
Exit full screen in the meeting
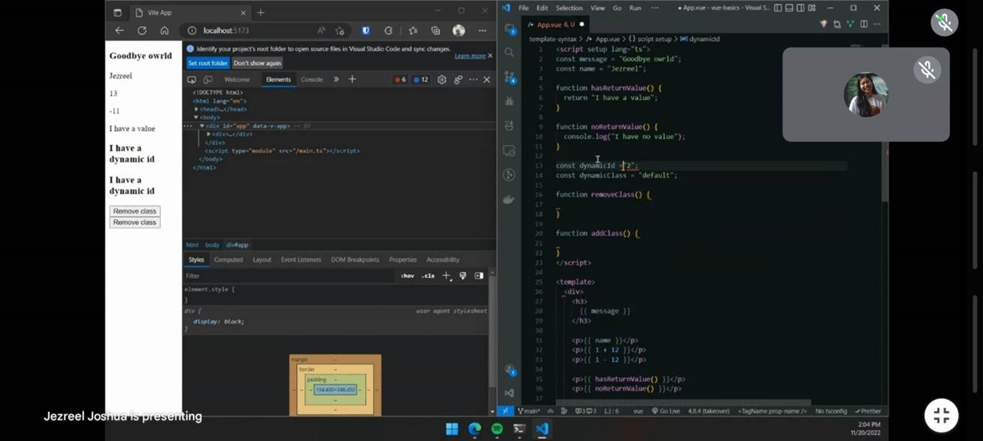pyautogui.click(x=941, y=415)
